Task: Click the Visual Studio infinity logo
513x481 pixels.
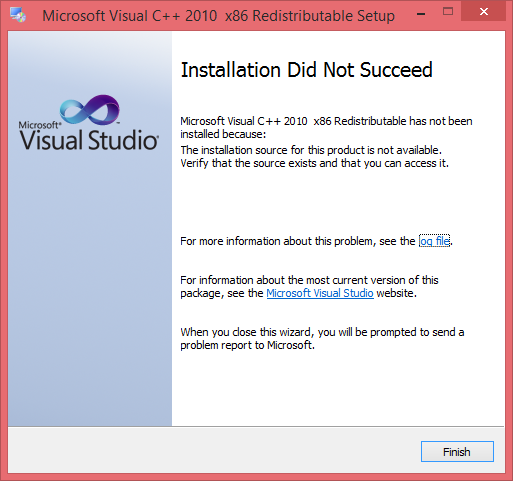Action: (90, 109)
